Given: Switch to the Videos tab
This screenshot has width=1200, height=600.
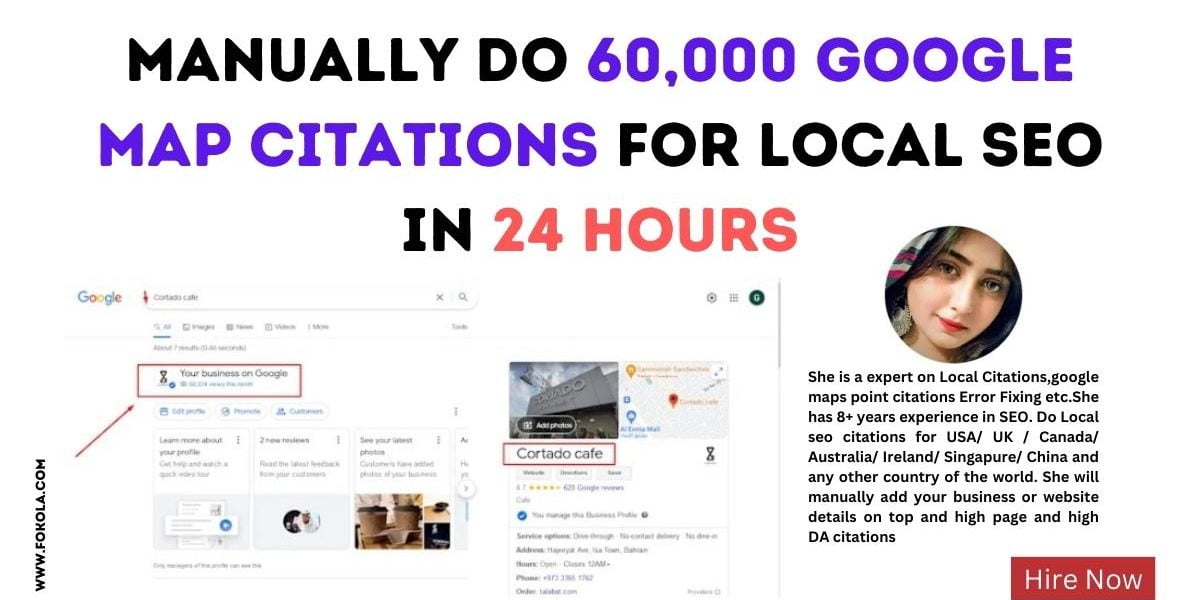Looking at the screenshot, I should tap(280, 327).
